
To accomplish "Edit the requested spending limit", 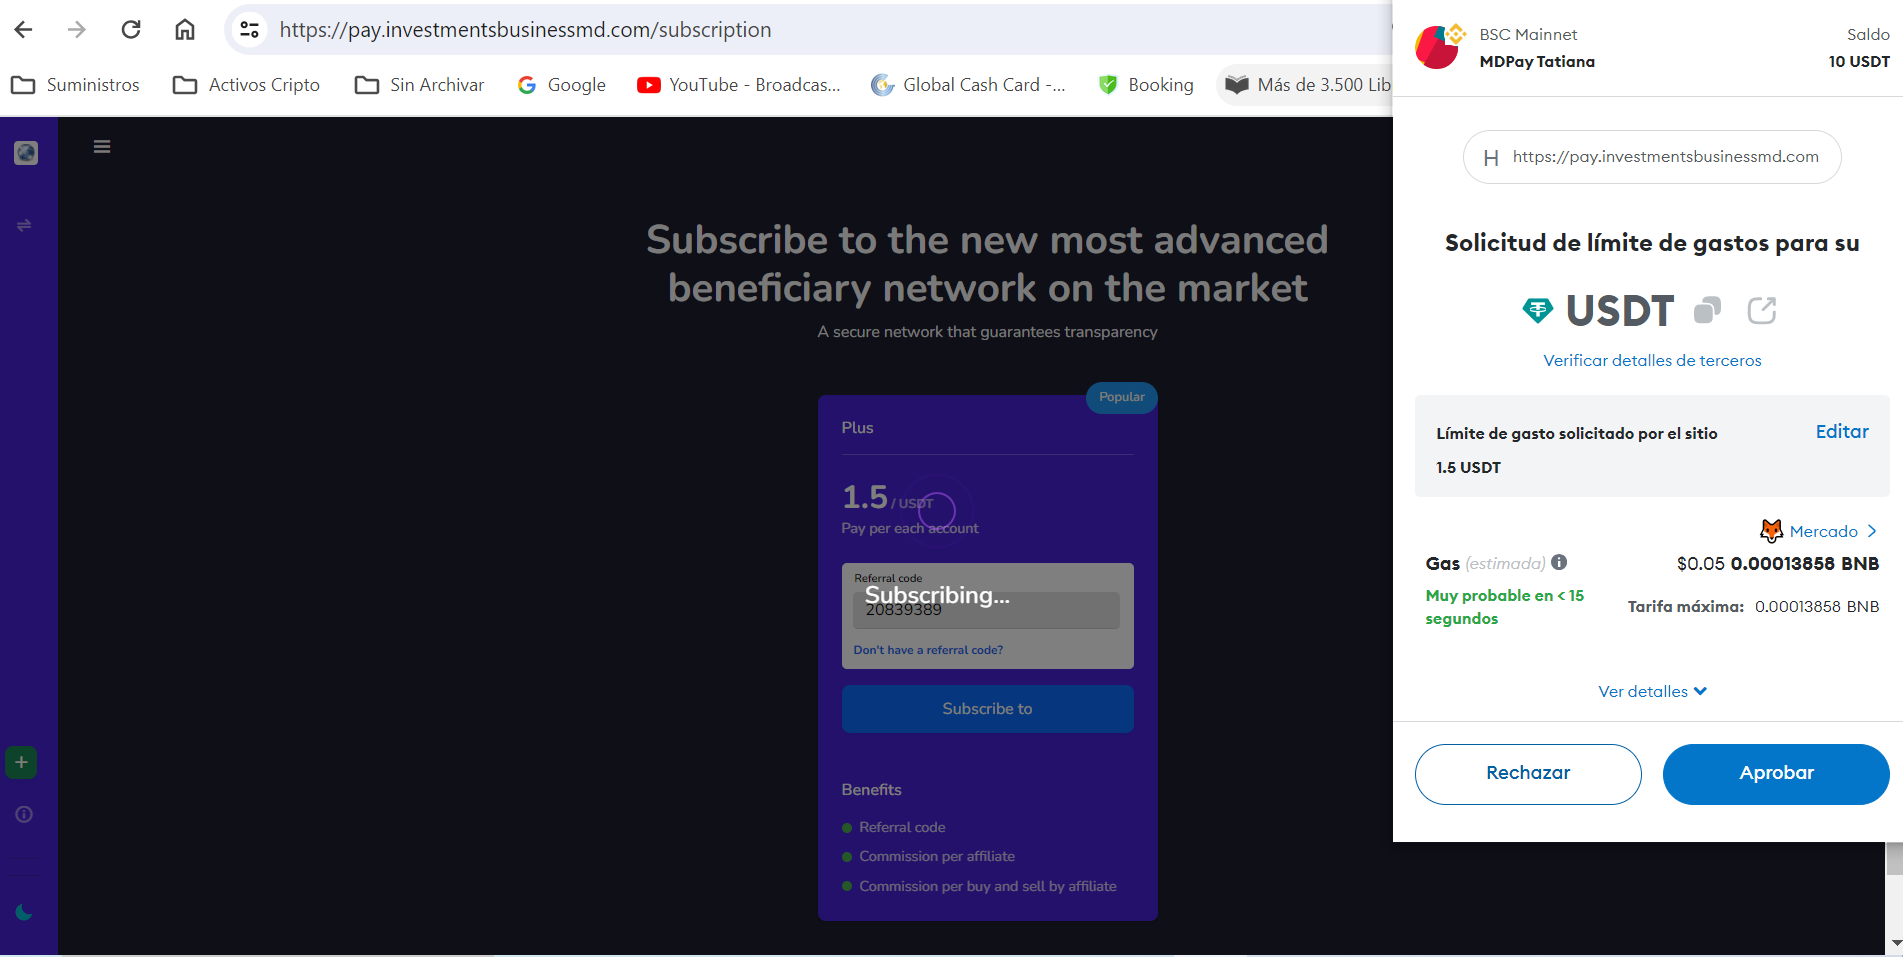I will [1841, 432].
